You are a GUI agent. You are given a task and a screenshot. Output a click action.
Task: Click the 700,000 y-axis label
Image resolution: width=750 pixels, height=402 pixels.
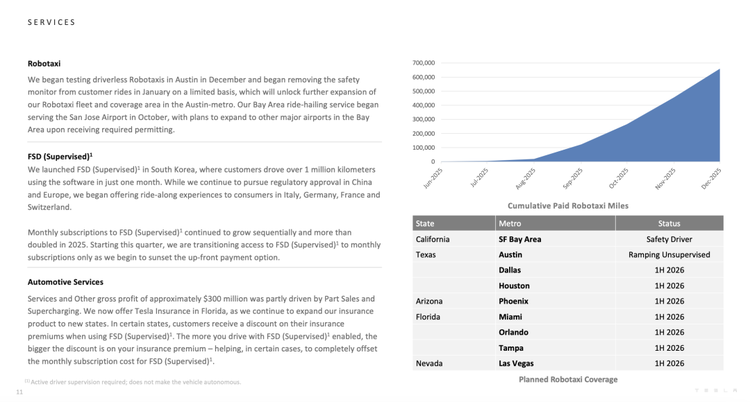422,63
